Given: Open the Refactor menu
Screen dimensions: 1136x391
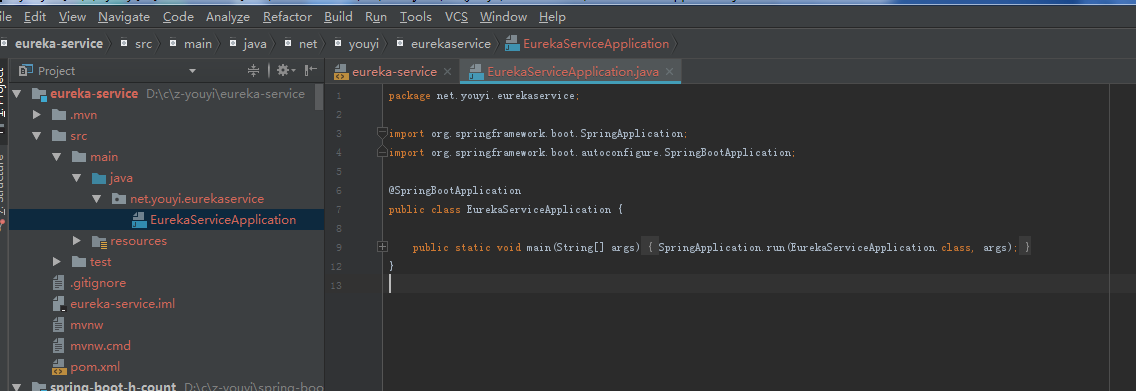Looking at the screenshot, I should 288,17.
